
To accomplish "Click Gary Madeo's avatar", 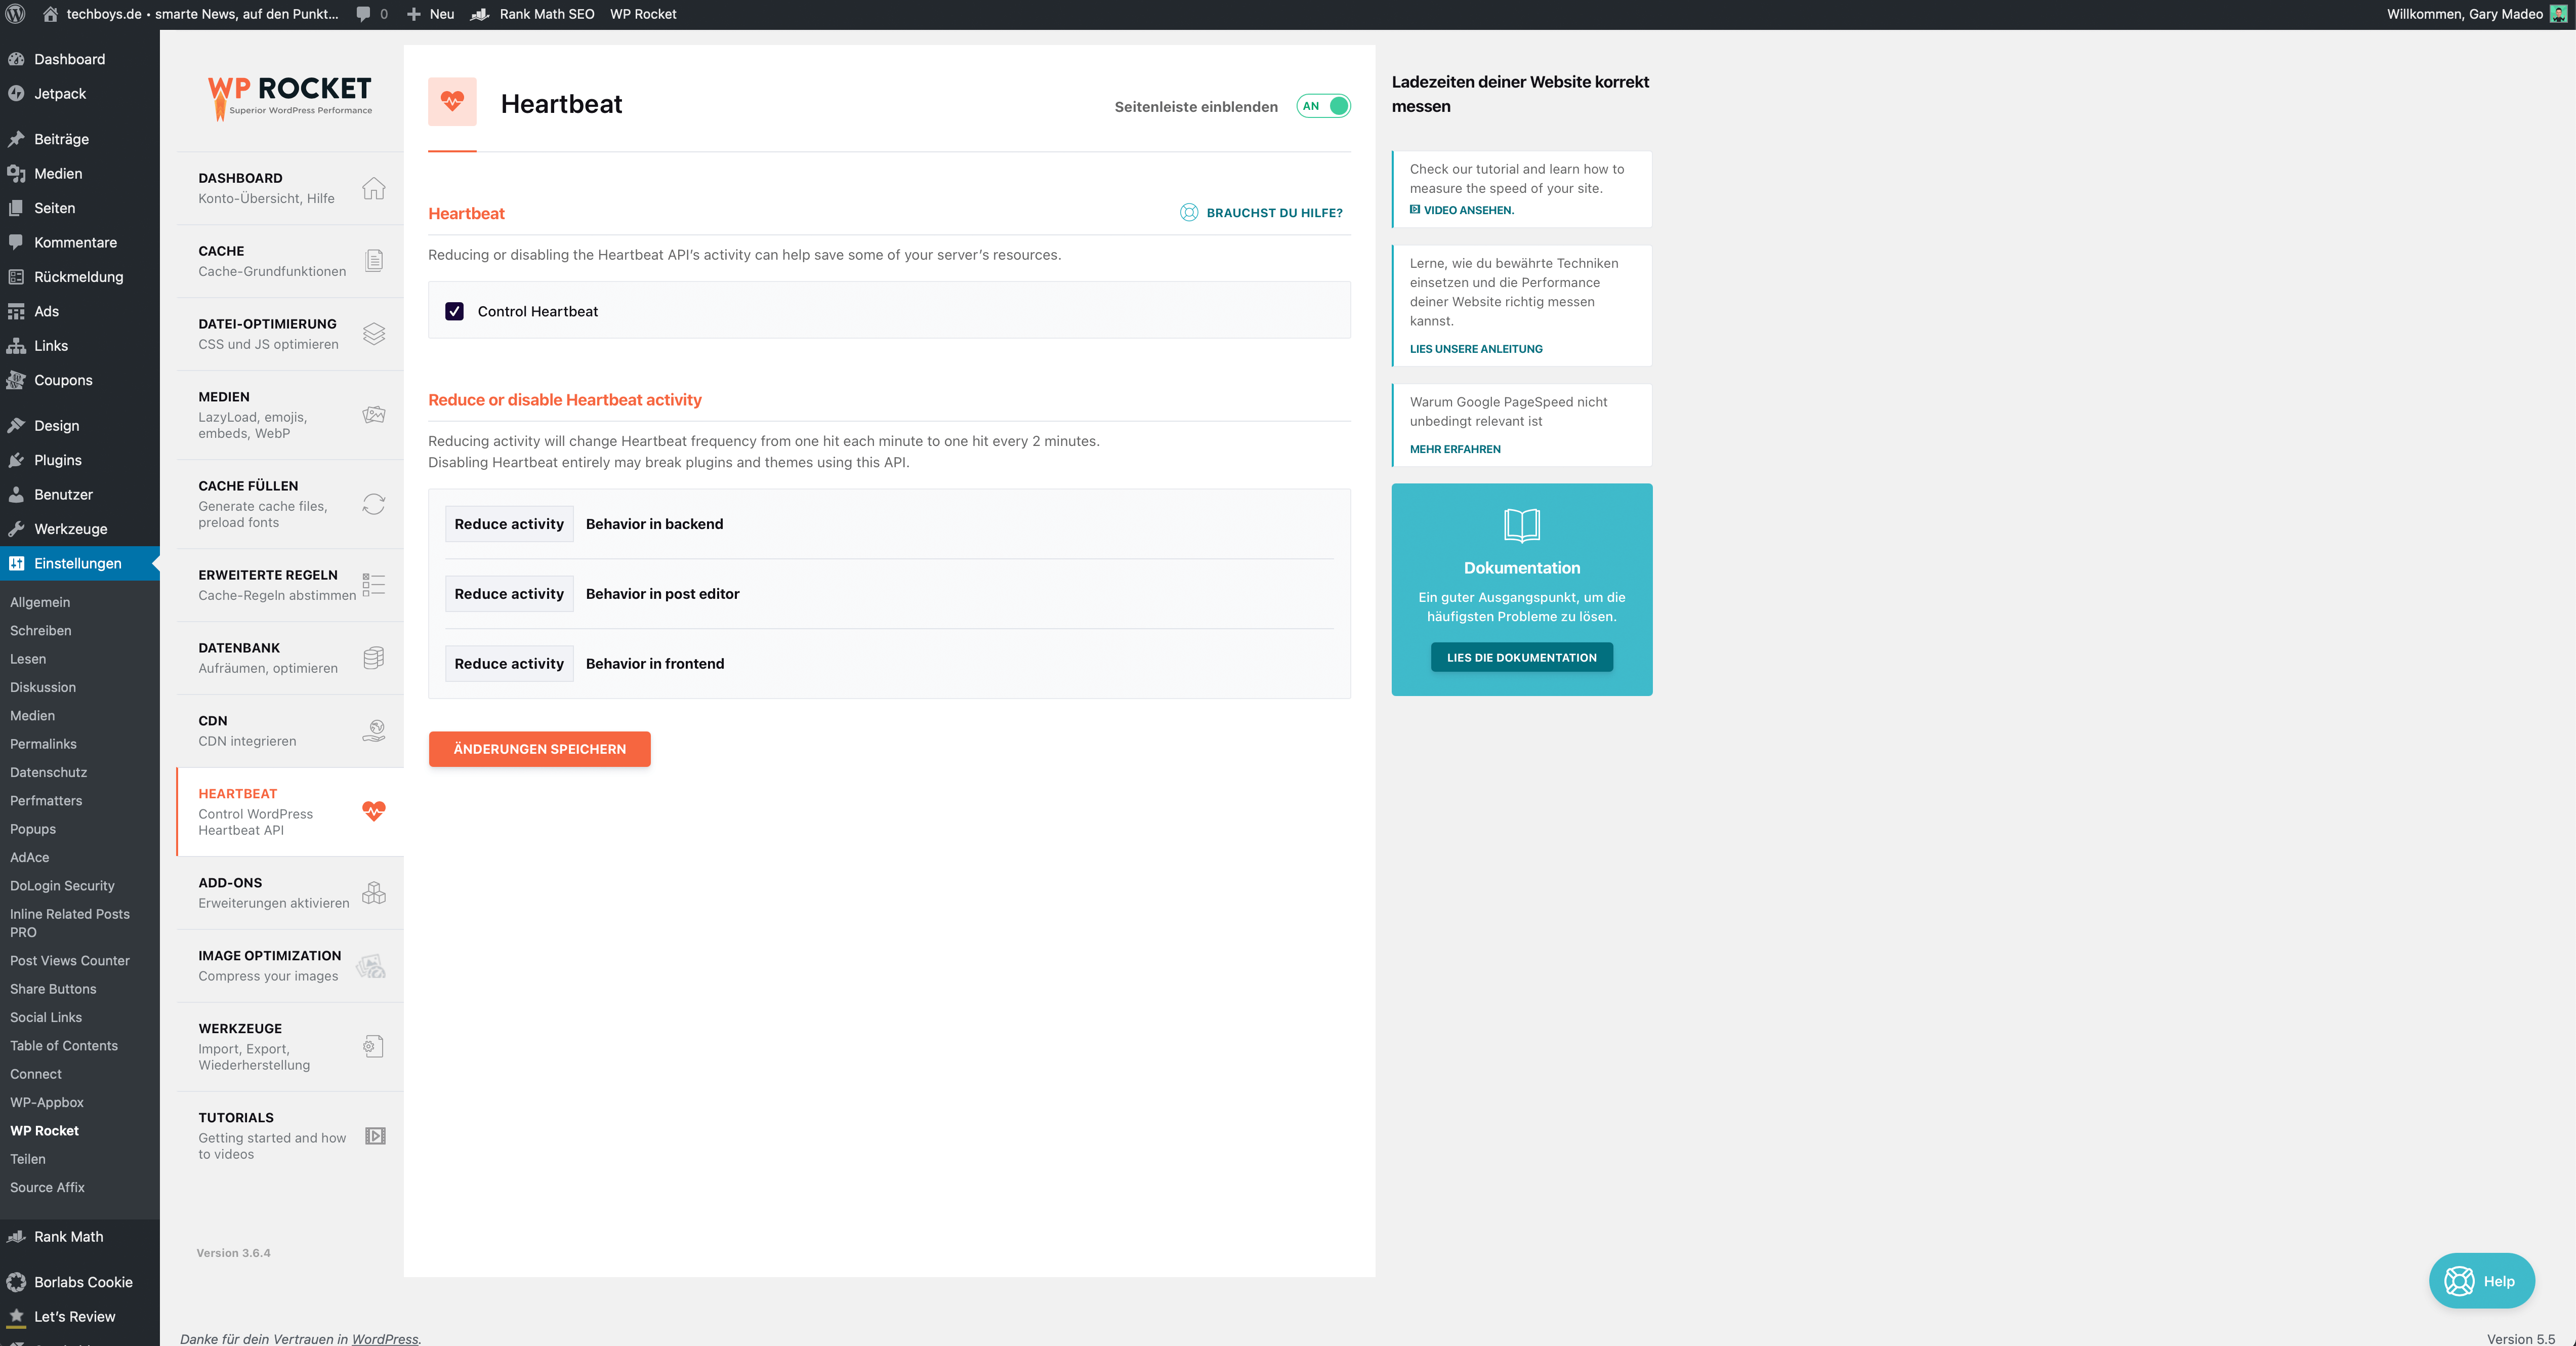I will pos(2558,14).
